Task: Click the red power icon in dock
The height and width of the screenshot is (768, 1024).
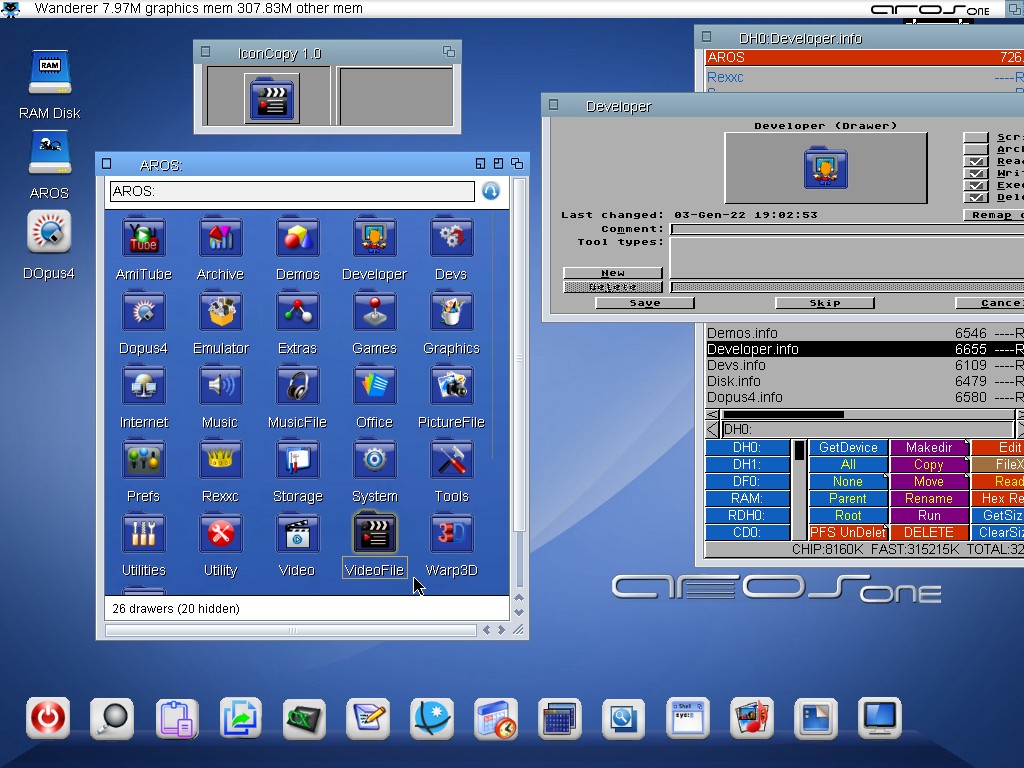Action: pos(48,718)
